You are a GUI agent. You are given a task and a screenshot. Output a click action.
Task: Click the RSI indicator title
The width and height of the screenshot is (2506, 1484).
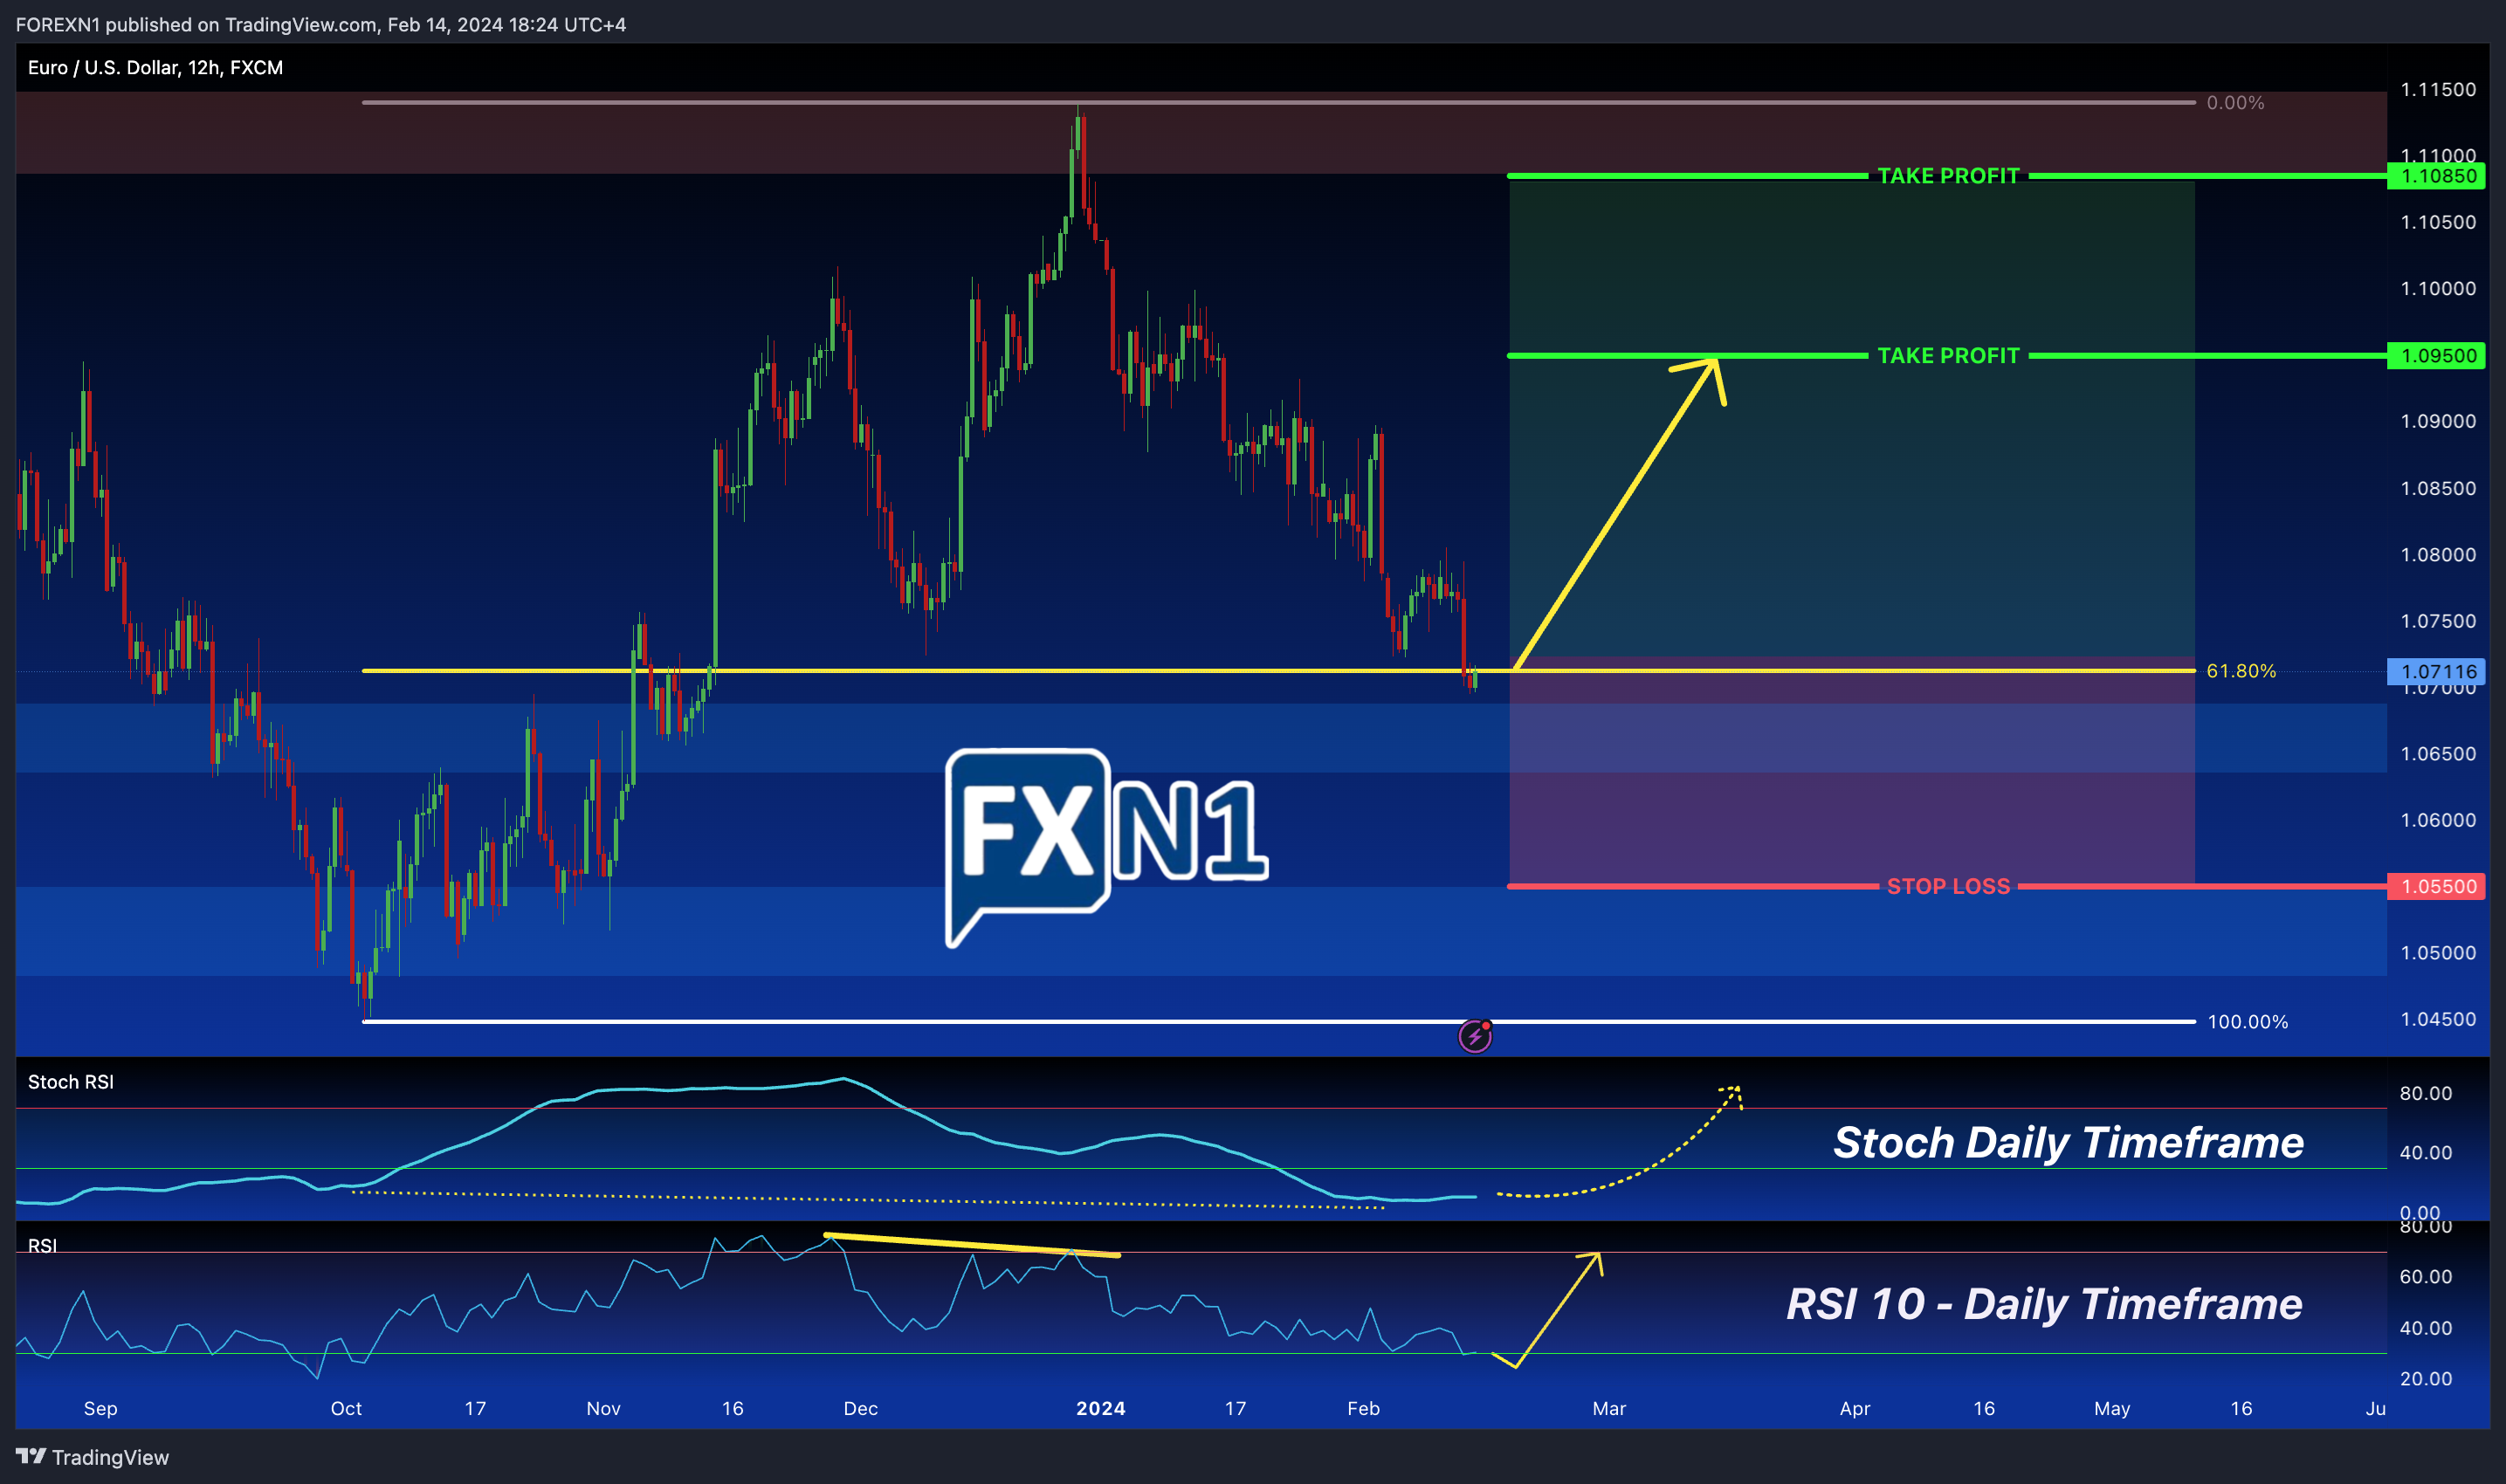[42, 1245]
